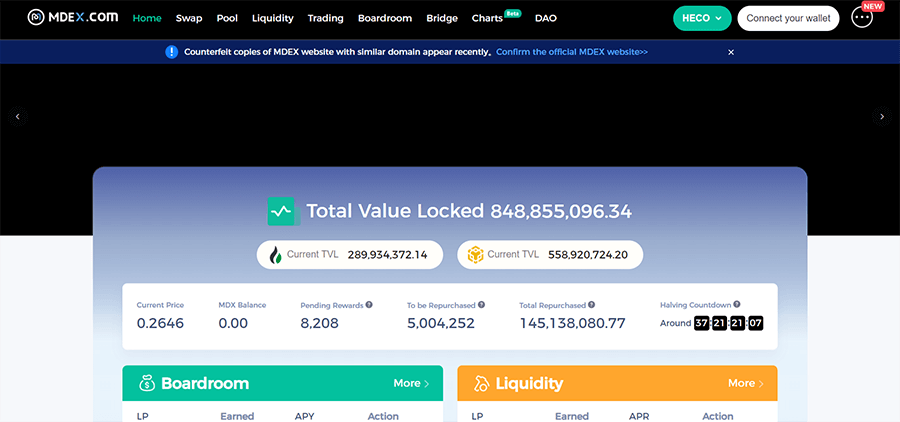Open More in the Boardroom card
Image resolution: width=900 pixels, height=422 pixels.
click(411, 384)
